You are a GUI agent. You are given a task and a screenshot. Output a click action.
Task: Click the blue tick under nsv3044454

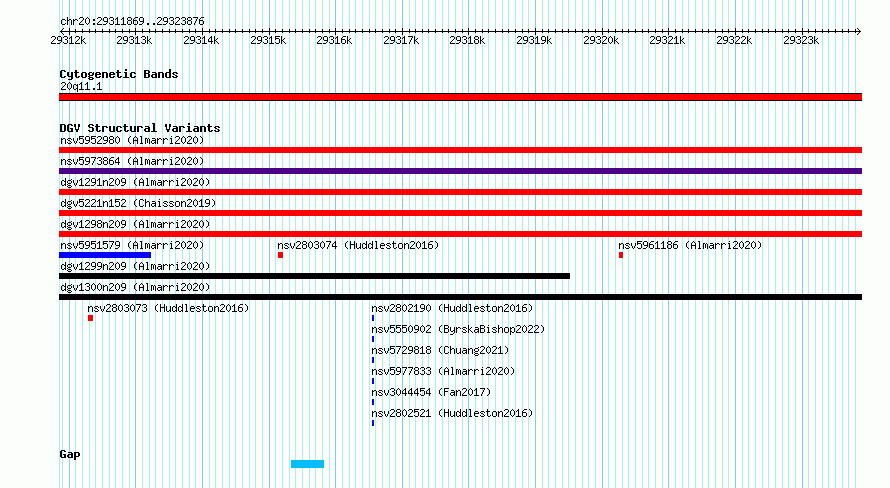[x=373, y=402]
